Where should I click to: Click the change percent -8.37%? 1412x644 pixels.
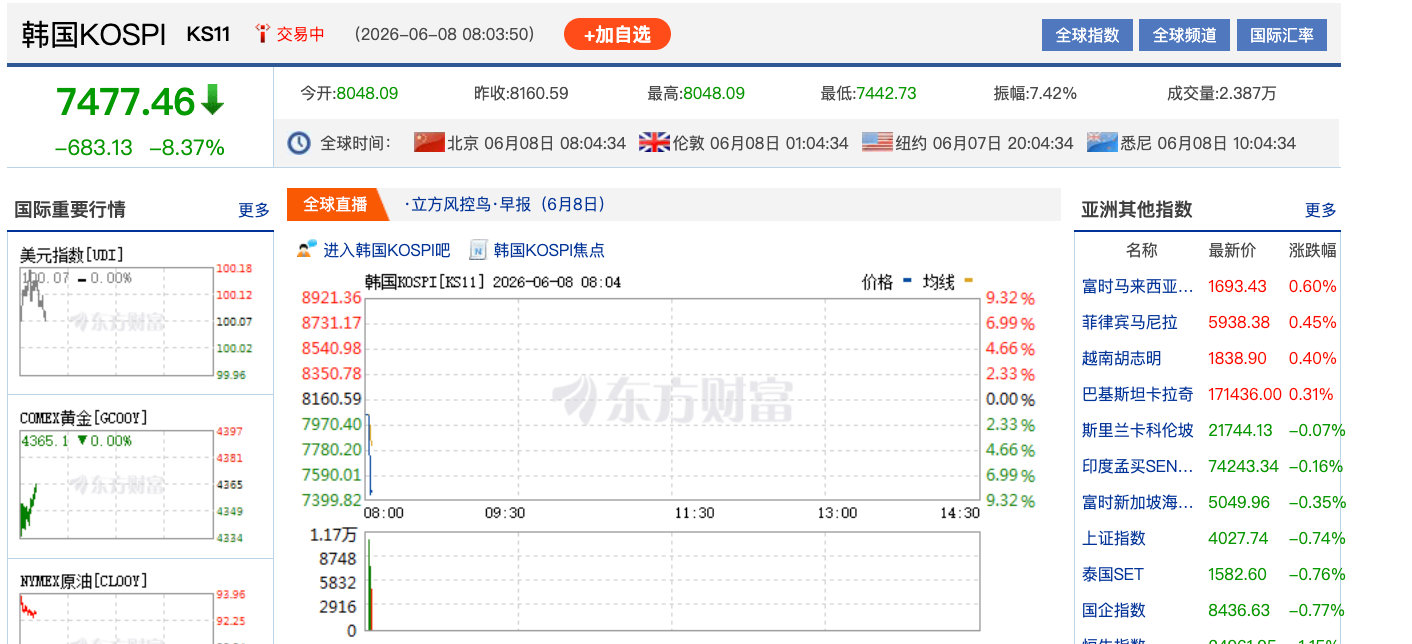pos(187,148)
